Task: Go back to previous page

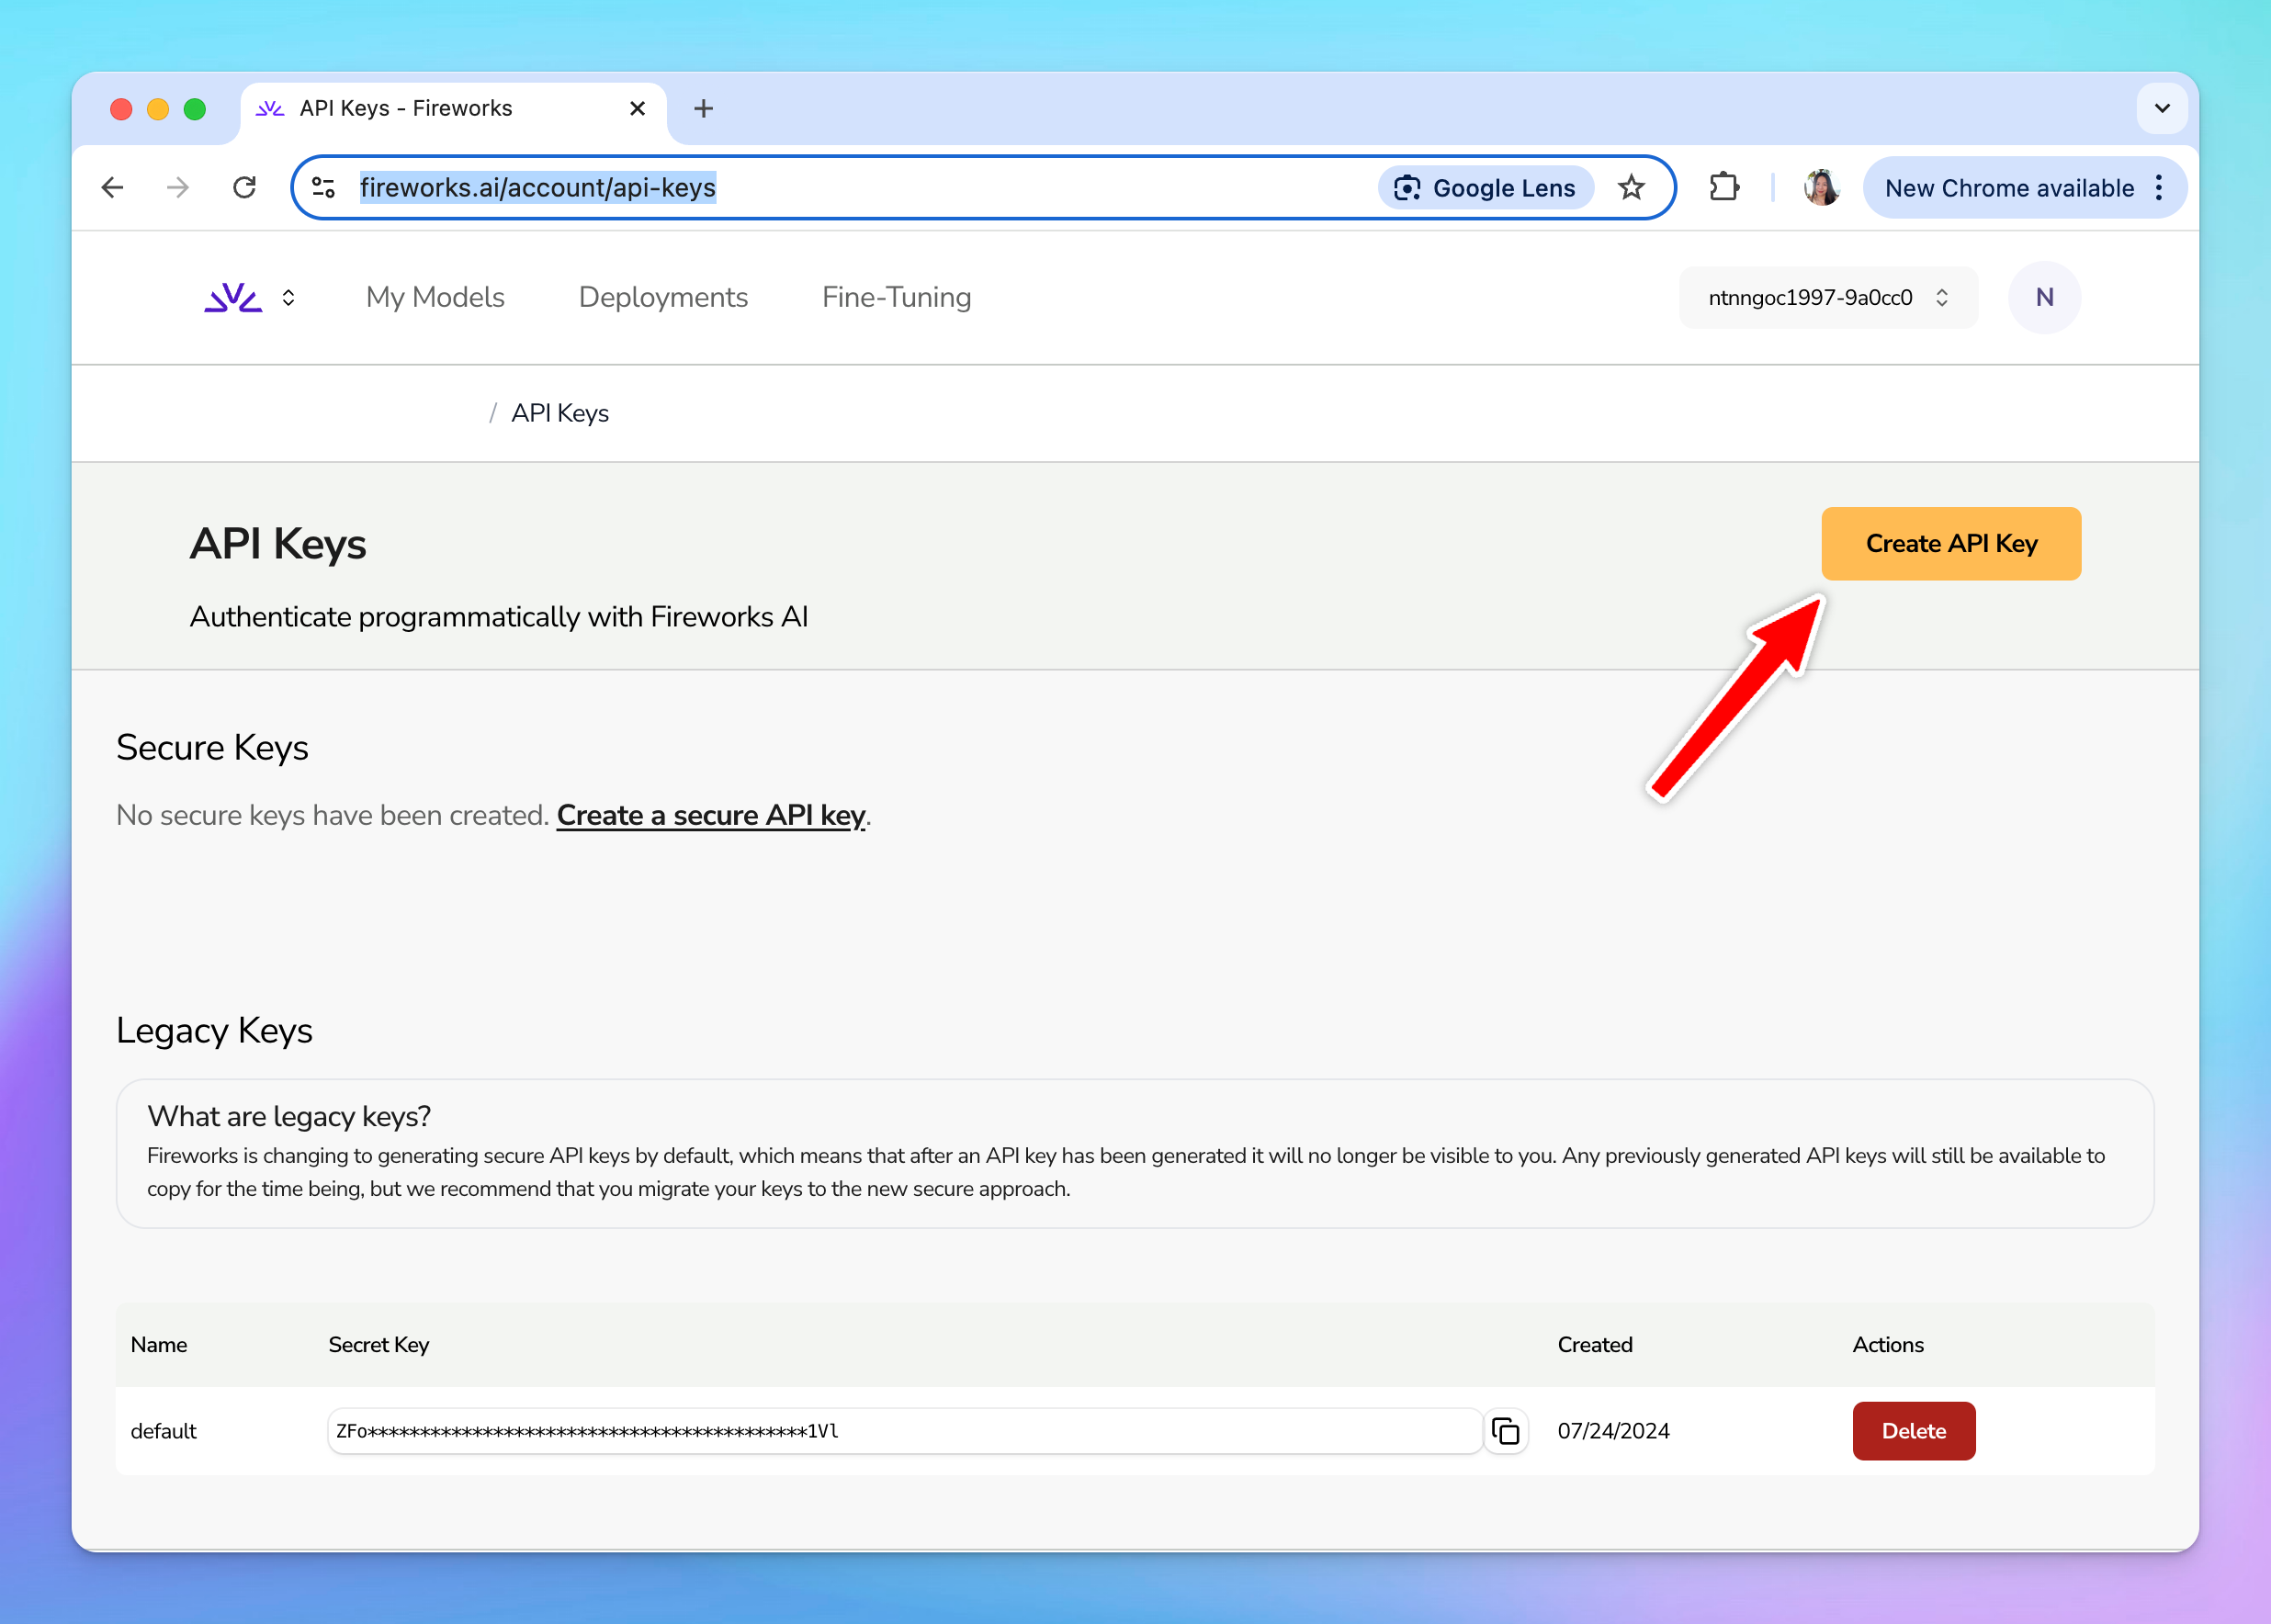Action: click(x=113, y=188)
